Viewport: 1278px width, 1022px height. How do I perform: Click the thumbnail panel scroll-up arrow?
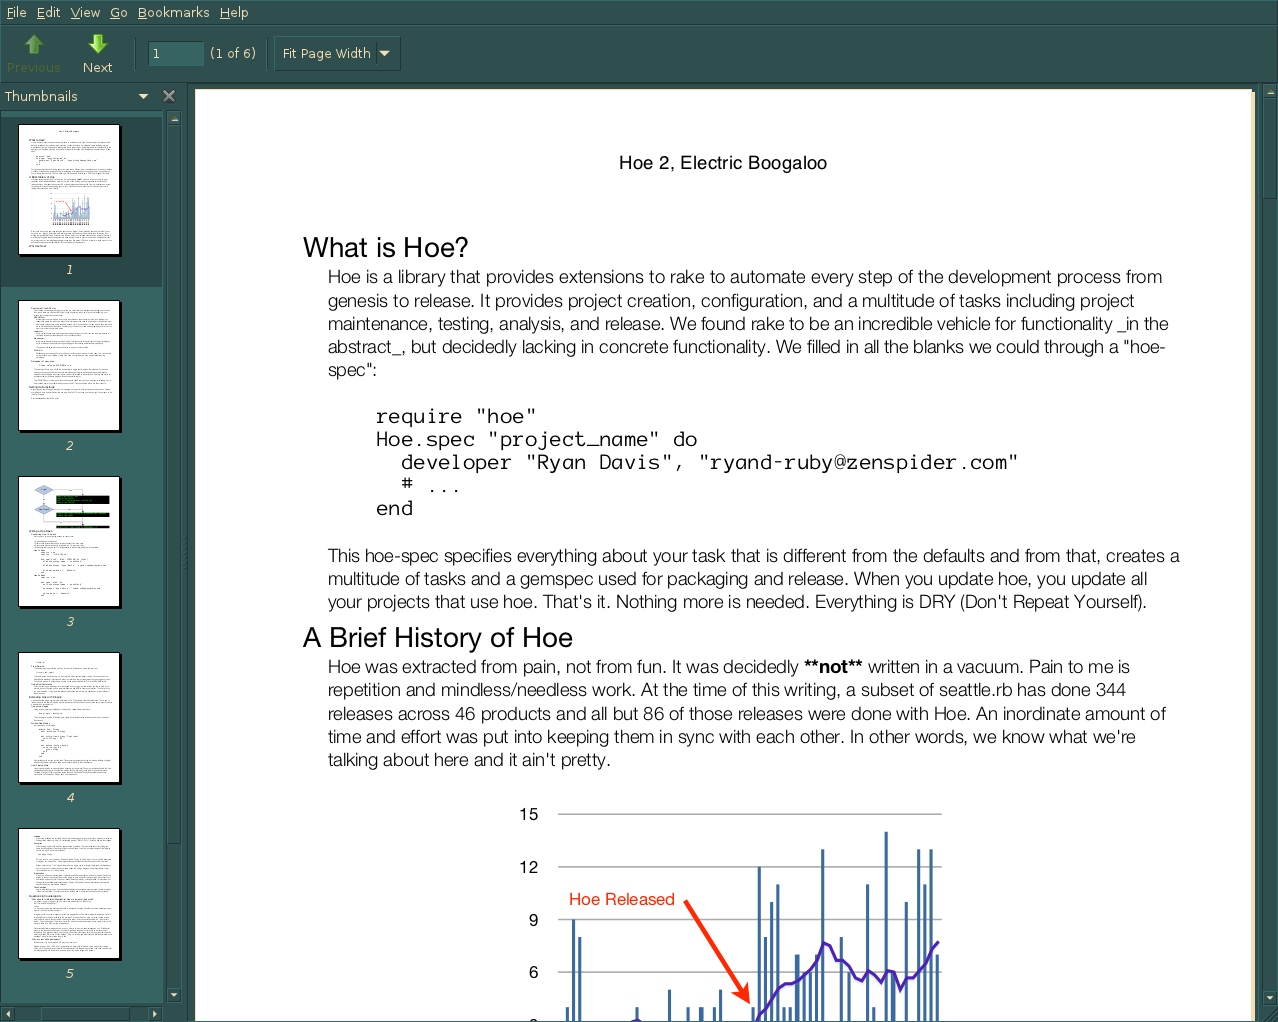point(174,119)
